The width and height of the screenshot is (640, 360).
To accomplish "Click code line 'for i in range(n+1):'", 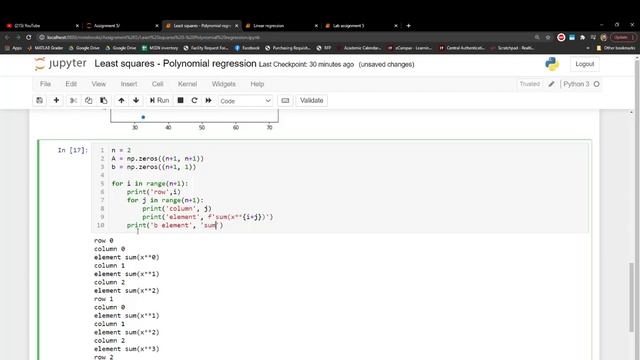I will coord(150,184).
